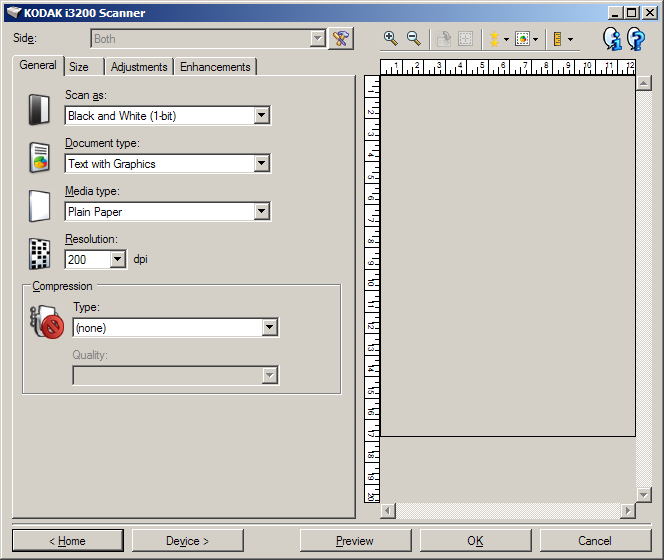Open the Enhancements tab
This screenshot has height=560, width=664.
215,67
